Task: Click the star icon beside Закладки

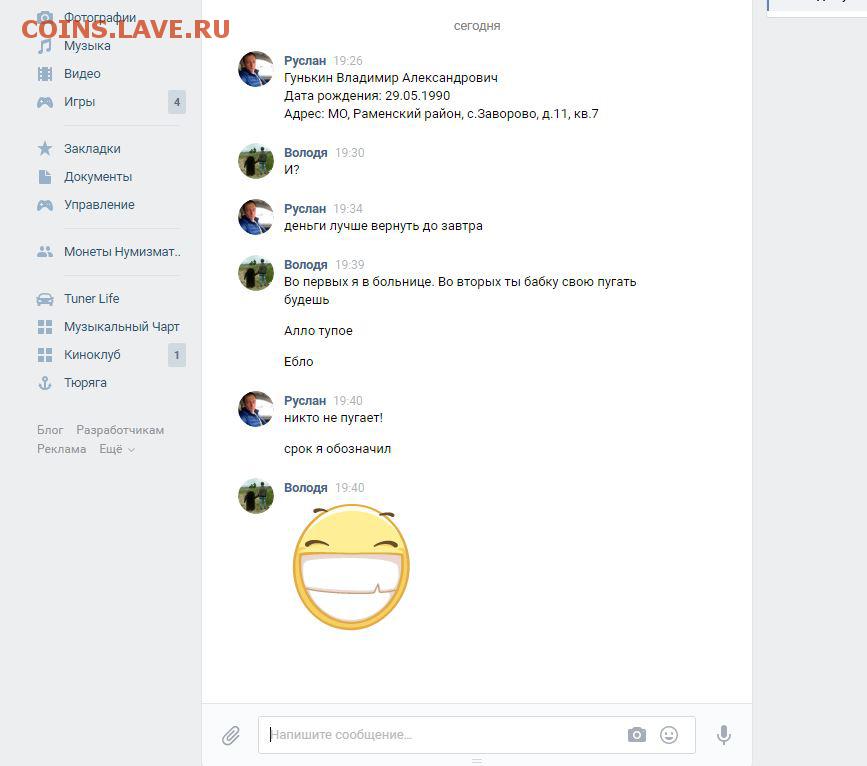Action: pos(45,148)
